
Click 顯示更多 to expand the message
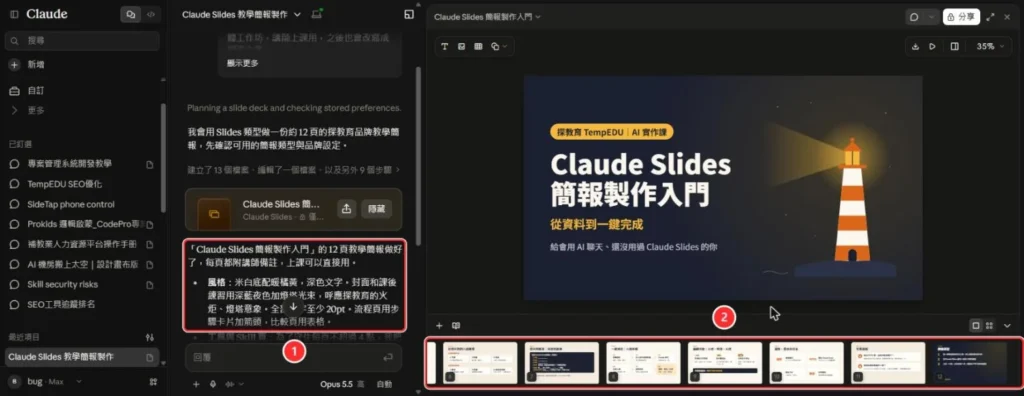pyautogui.click(x=243, y=63)
